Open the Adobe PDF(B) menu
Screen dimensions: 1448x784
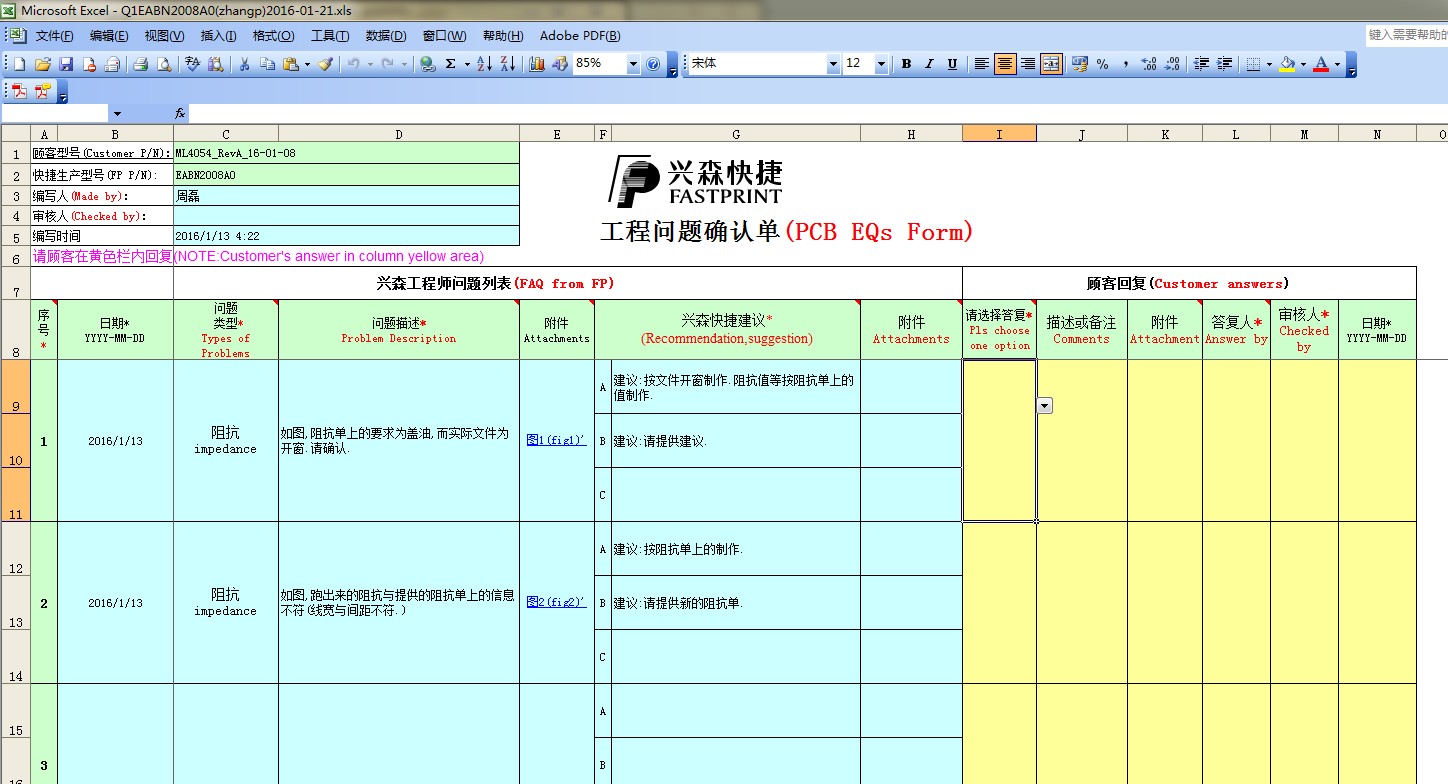(580, 36)
